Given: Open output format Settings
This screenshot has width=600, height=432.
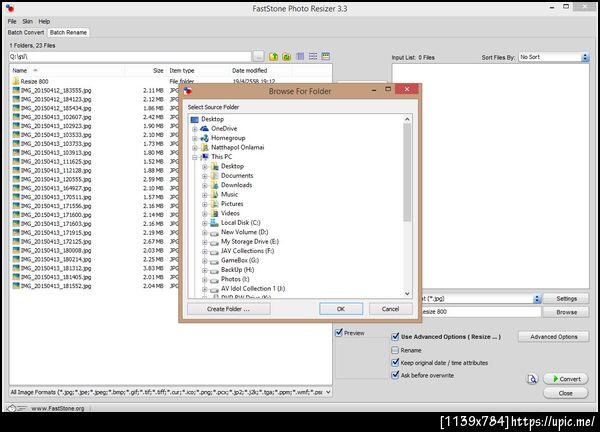Looking at the screenshot, I should point(566,298).
